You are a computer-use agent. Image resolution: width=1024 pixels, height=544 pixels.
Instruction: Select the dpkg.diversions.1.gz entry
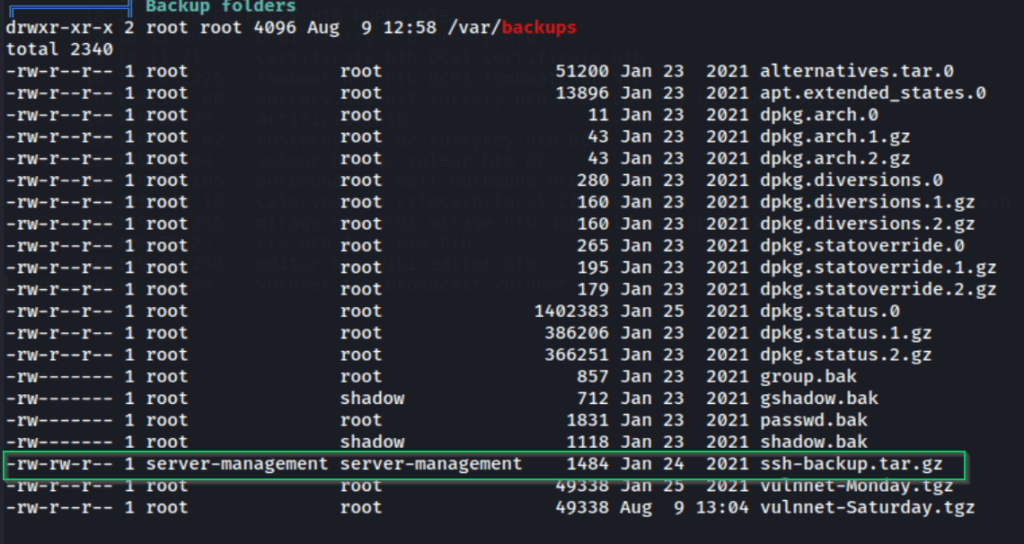[867, 202]
